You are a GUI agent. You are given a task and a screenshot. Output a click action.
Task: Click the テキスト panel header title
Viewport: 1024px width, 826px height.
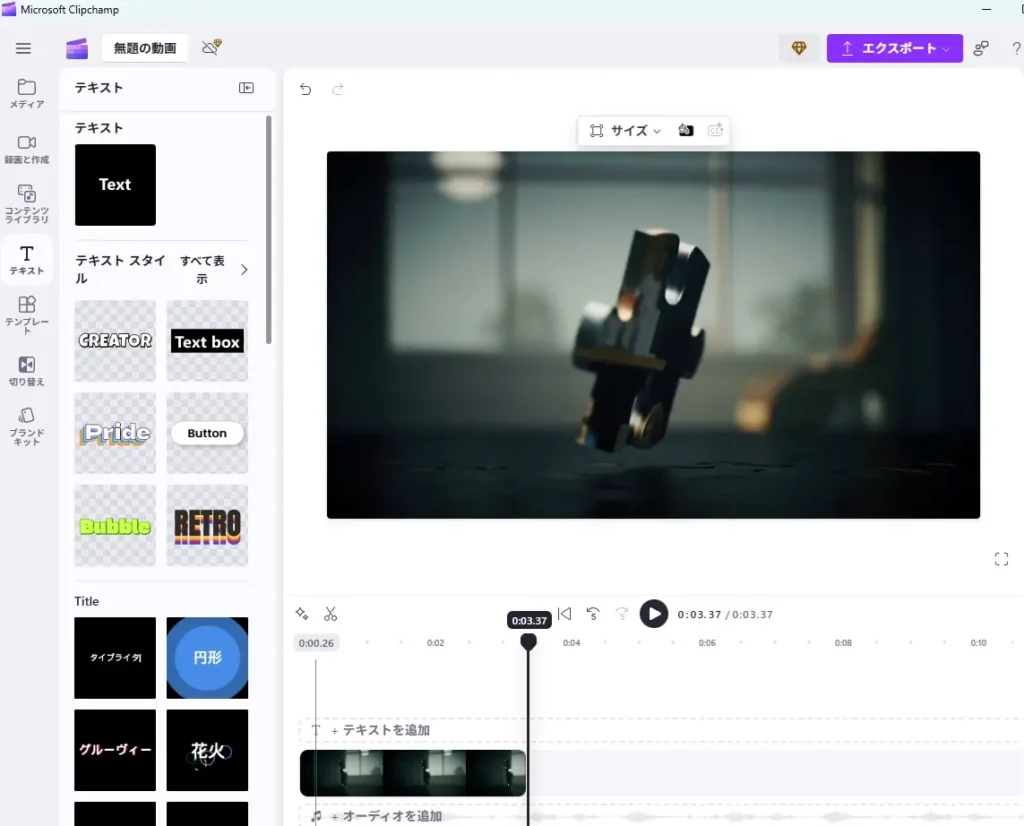(x=99, y=87)
